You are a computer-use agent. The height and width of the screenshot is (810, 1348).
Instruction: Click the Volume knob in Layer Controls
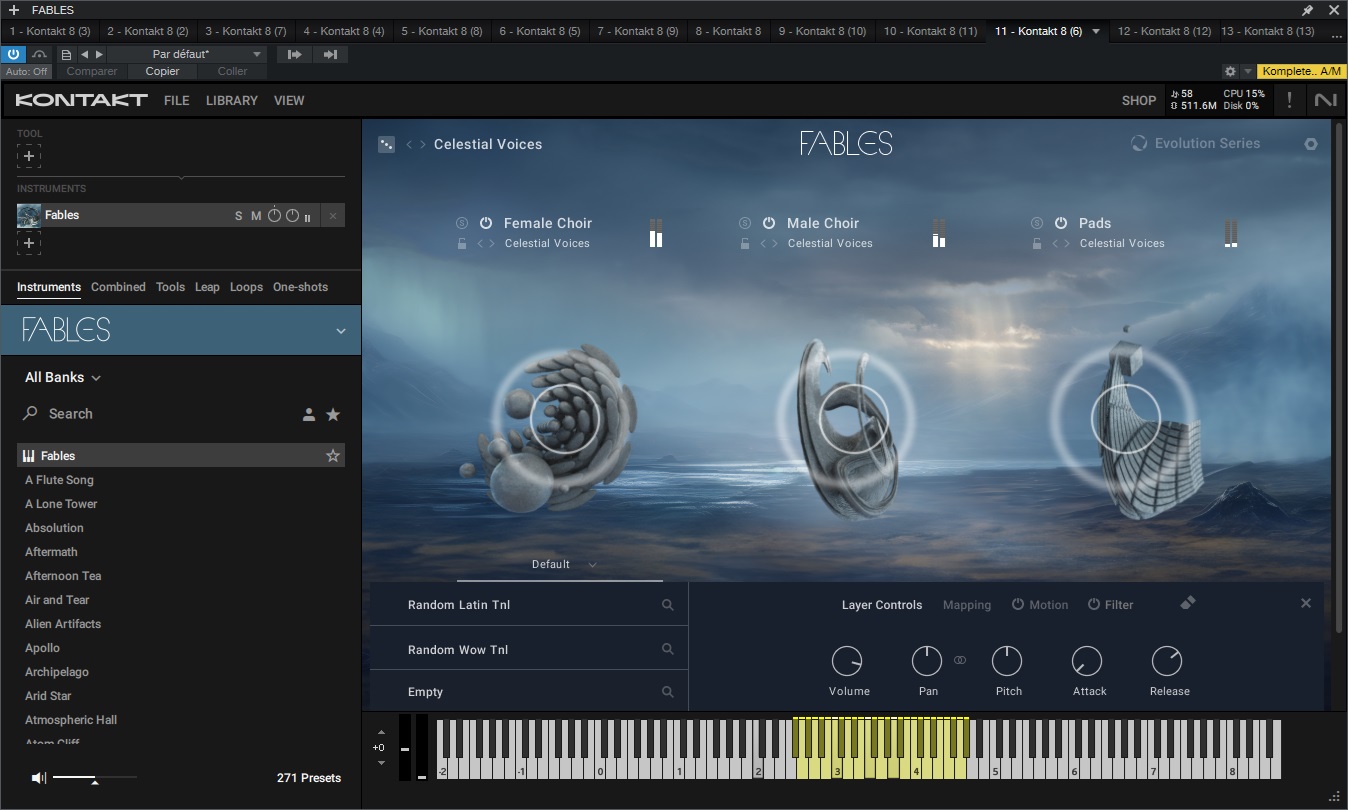click(847, 661)
